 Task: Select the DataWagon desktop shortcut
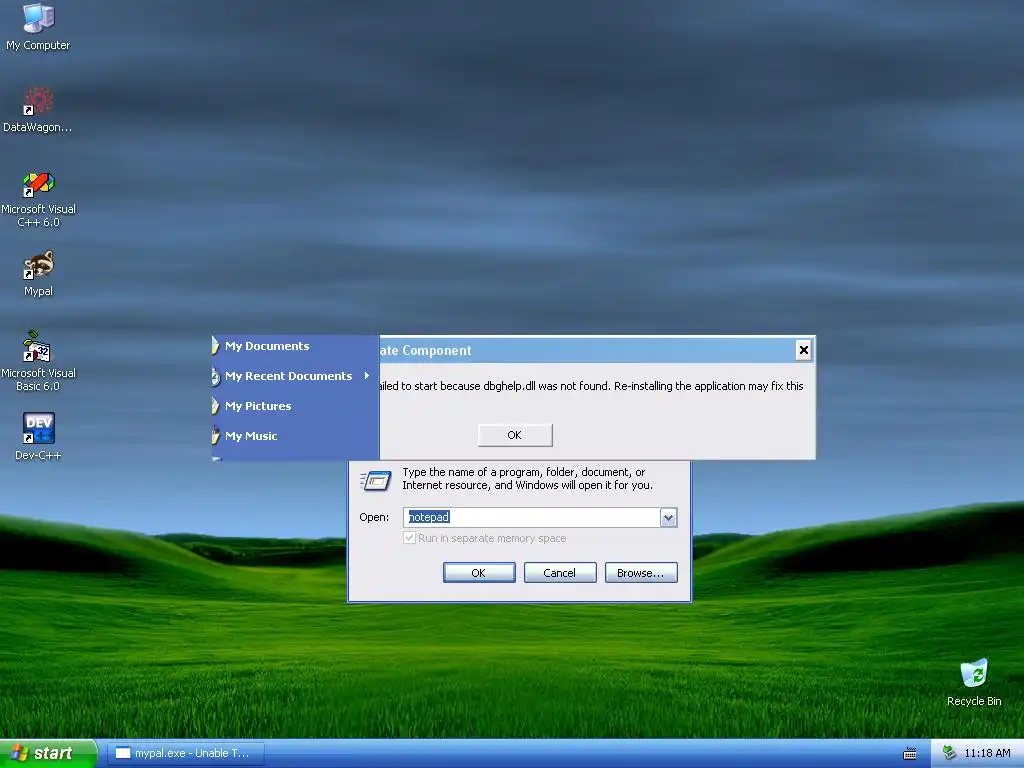point(38,109)
